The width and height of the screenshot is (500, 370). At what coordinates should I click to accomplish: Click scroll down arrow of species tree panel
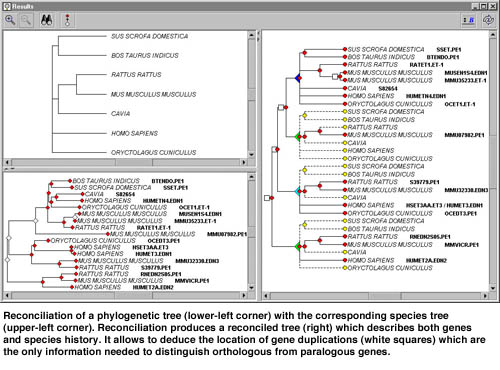pos(252,155)
